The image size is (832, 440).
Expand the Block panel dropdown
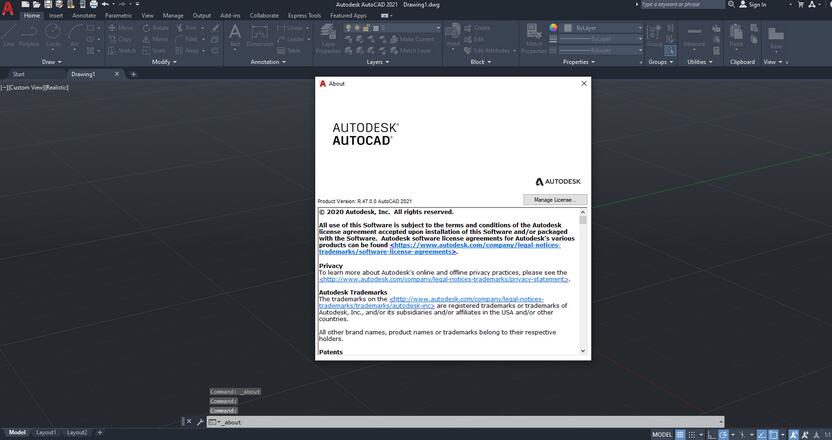click(x=480, y=62)
